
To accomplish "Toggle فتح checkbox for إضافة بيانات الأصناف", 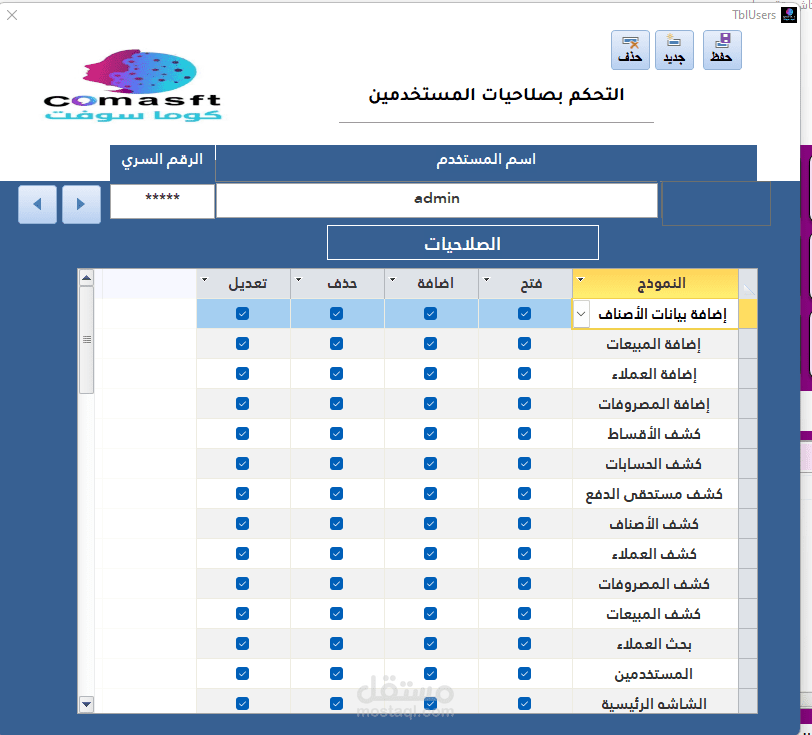I will coord(524,314).
